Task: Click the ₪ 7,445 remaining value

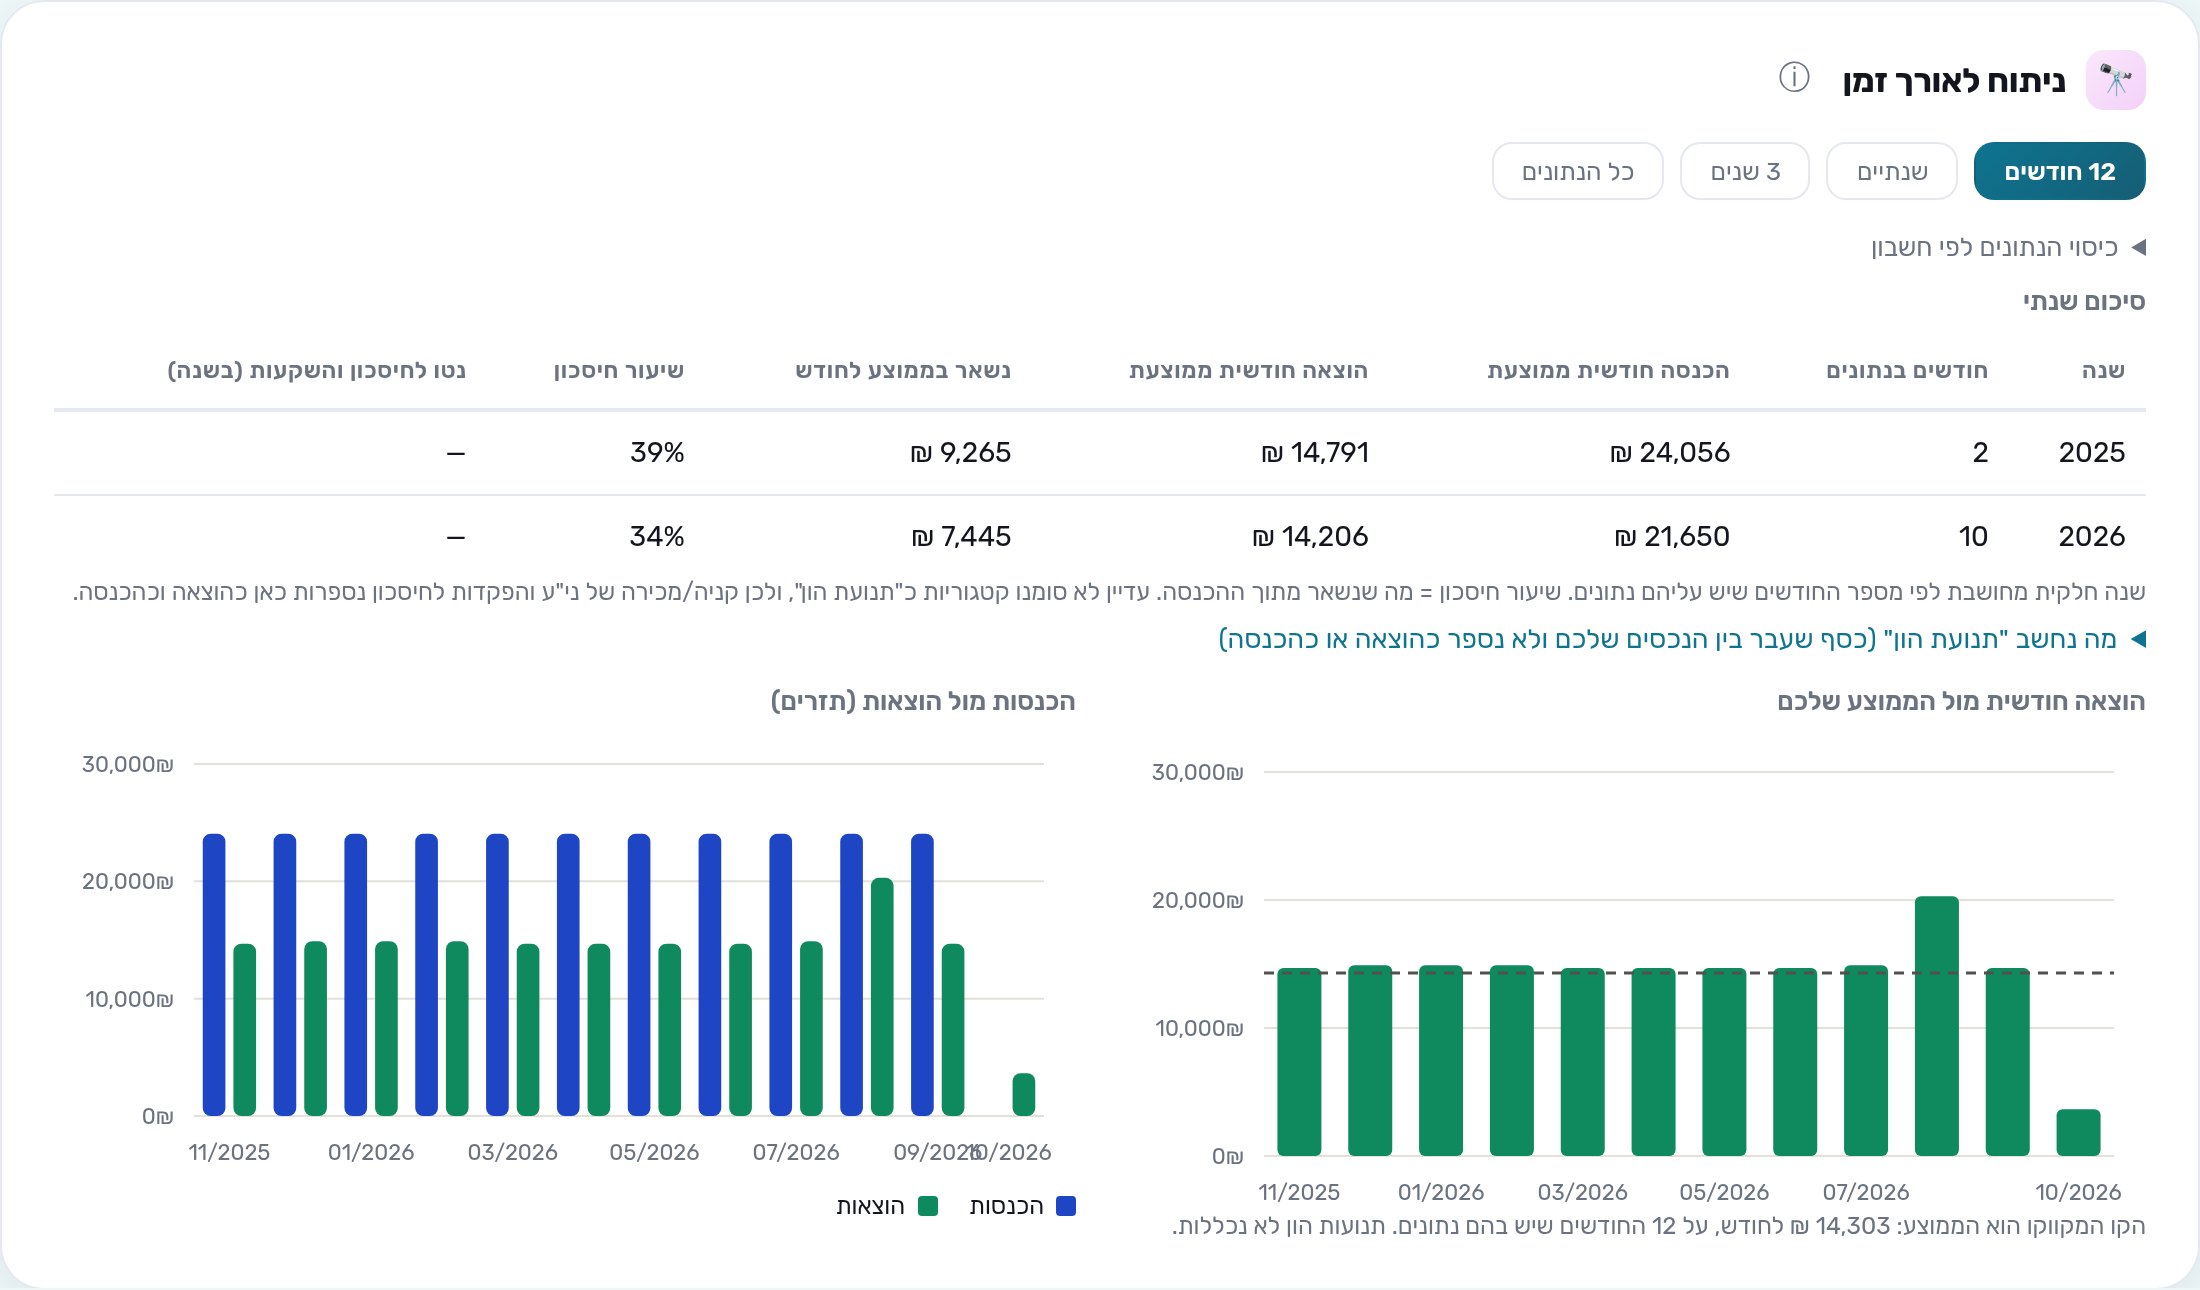Action: pos(961,536)
